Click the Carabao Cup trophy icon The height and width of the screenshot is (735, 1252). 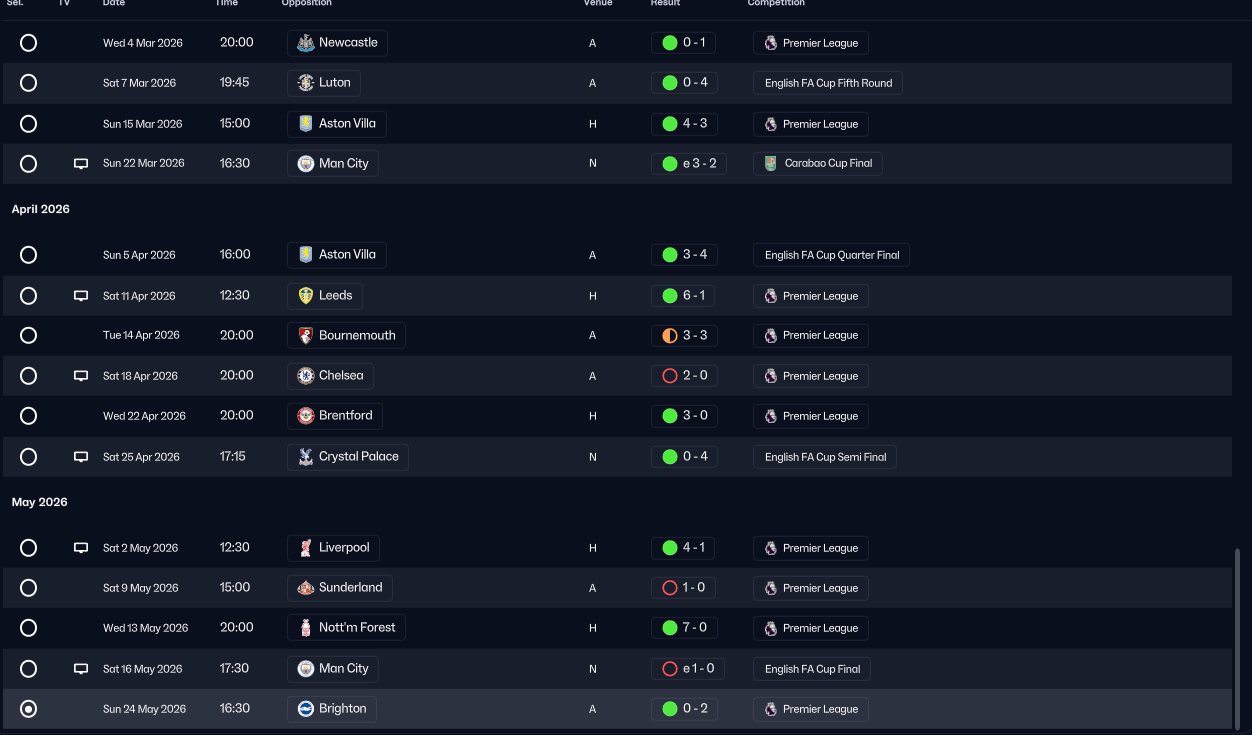(x=770, y=163)
